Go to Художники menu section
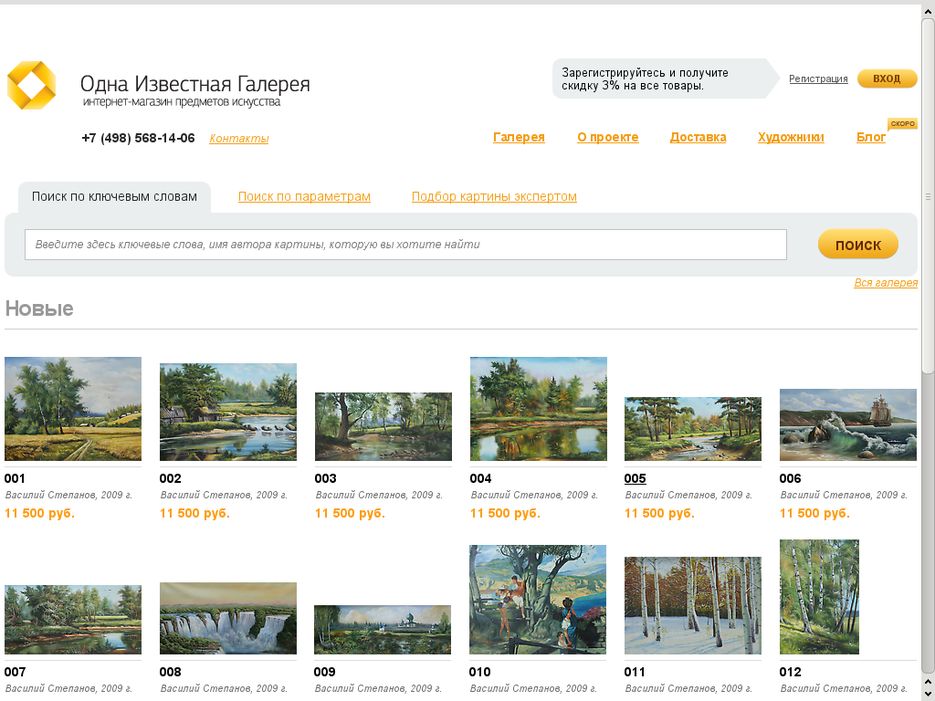This screenshot has height=701, width=935. [790, 137]
